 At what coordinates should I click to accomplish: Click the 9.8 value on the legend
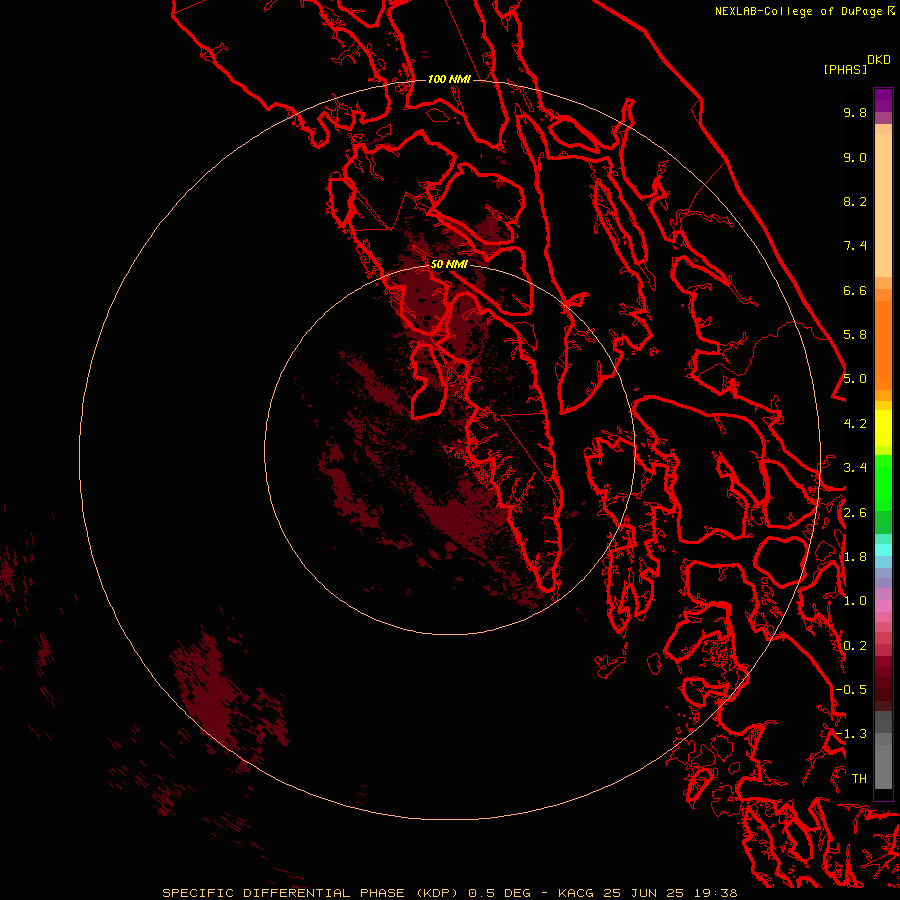pyautogui.click(x=855, y=112)
